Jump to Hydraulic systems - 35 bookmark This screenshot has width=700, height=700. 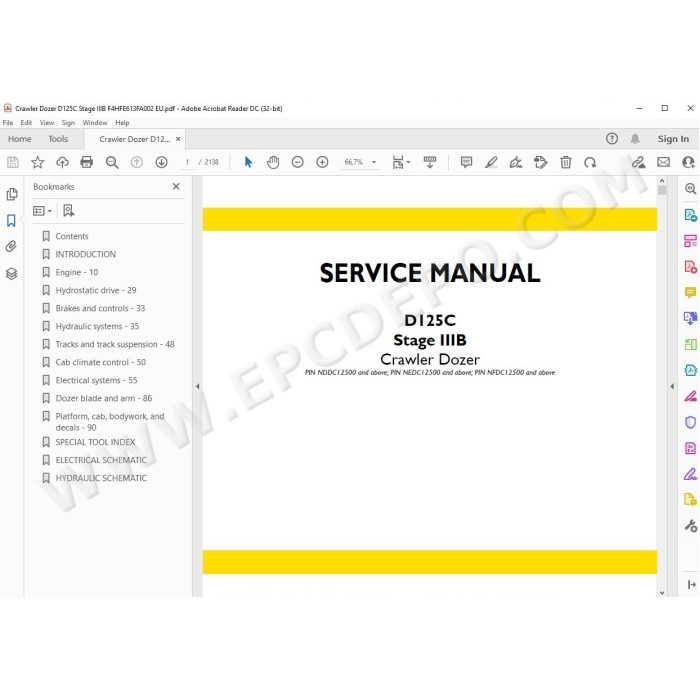pyautogui.click(x=97, y=326)
